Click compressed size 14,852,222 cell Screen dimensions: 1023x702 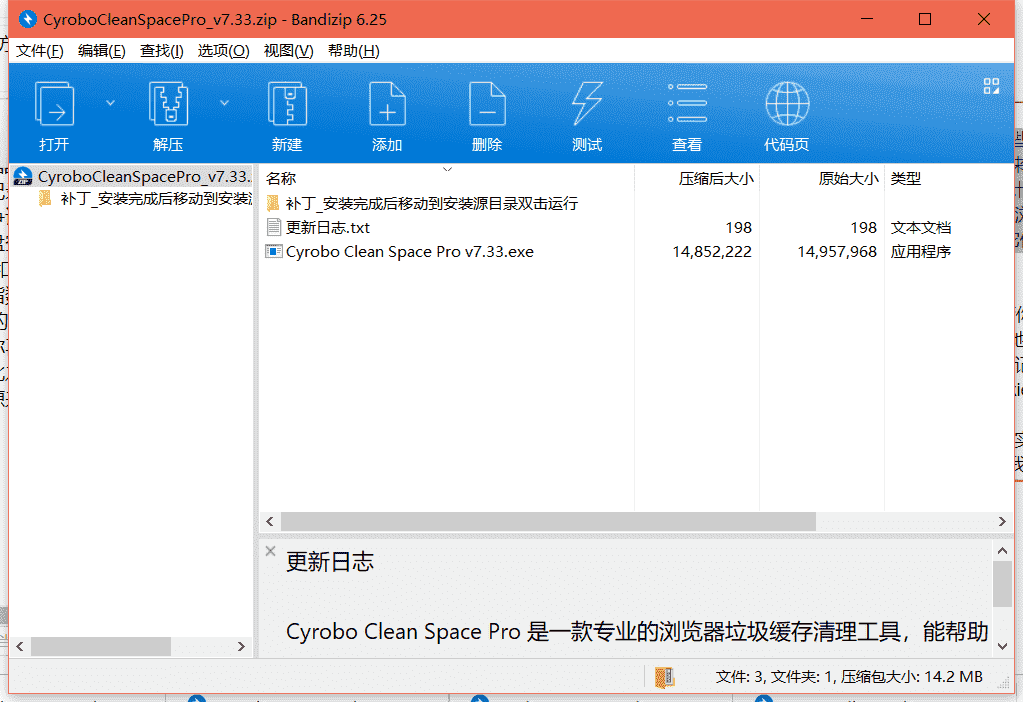tap(712, 252)
